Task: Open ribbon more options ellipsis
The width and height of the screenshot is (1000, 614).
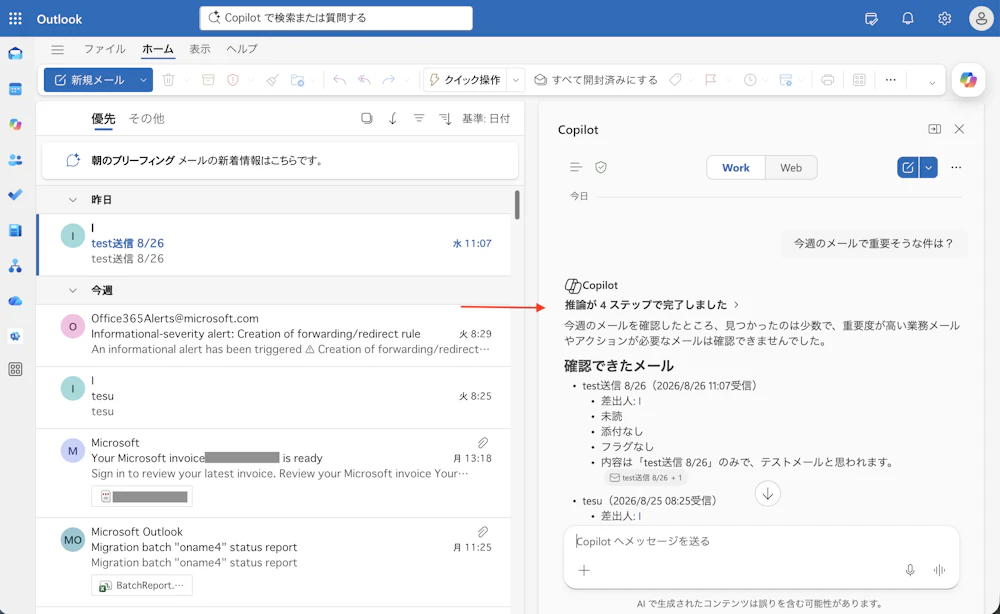Action: [x=890, y=80]
